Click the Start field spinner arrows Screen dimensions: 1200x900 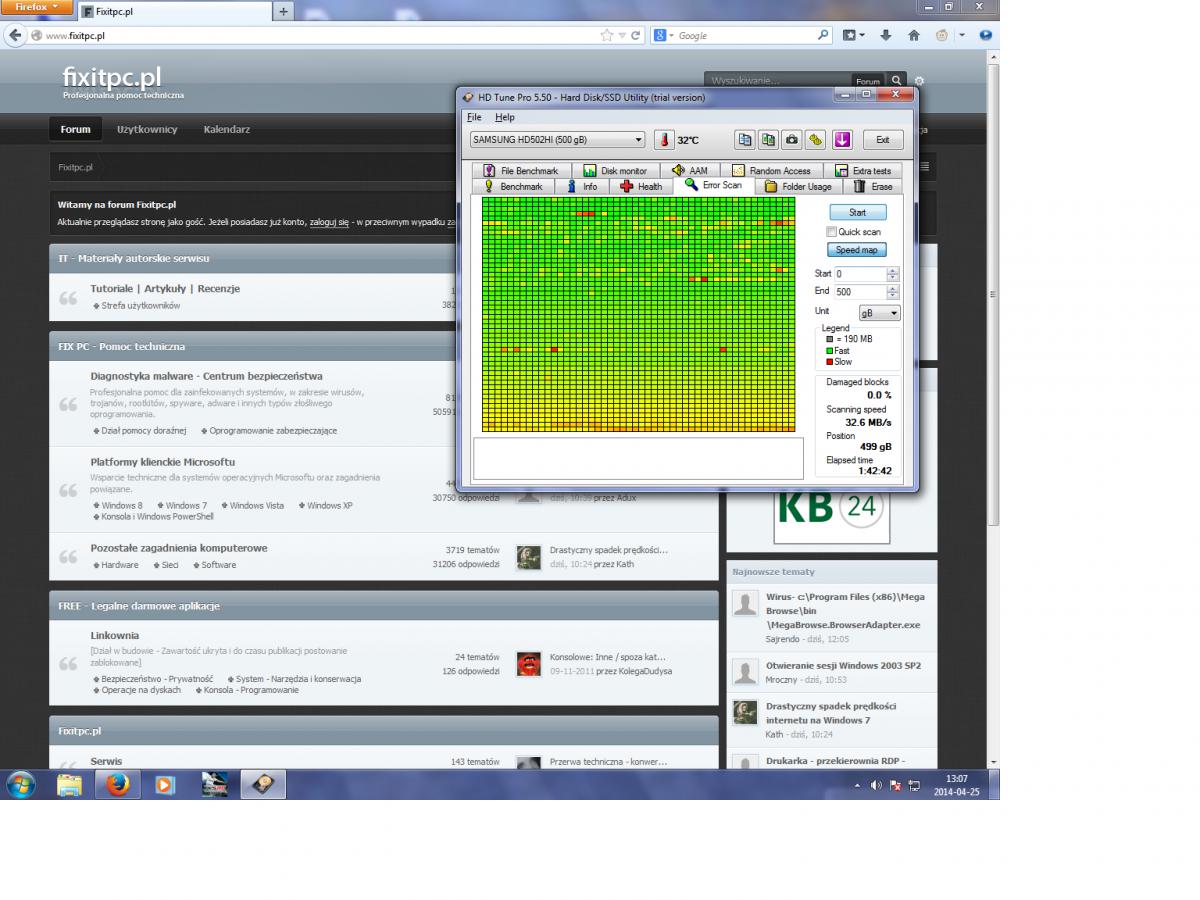pyautogui.click(x=893, y=274)
